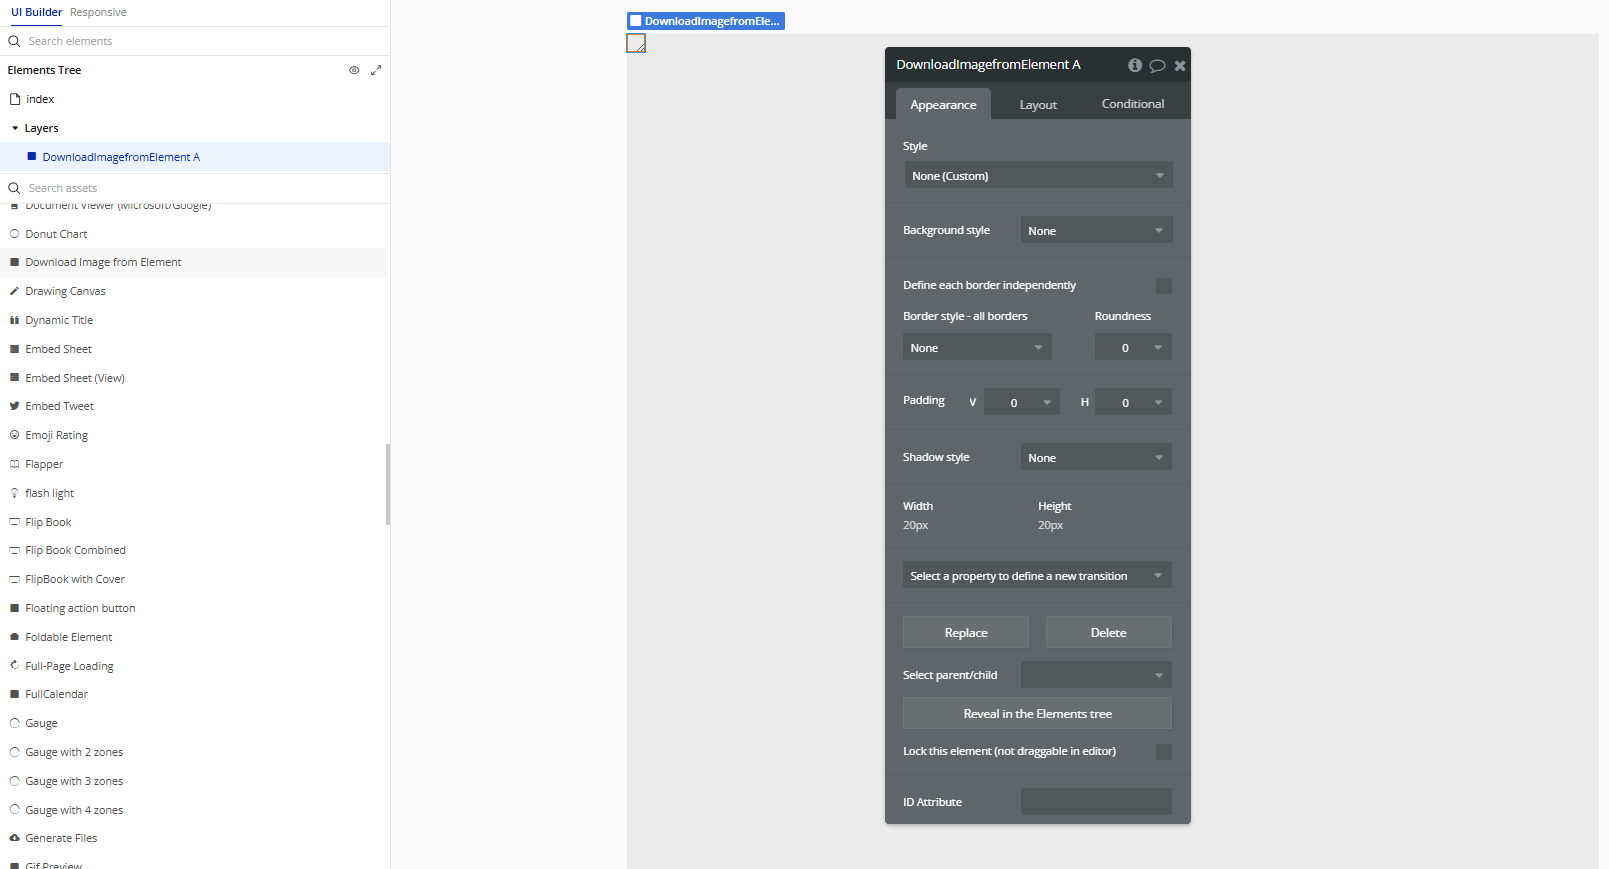Open the Background style dropdown
Image resolution: width=1609 pixels, height=869 pixels.
(x=1097, y=230)
